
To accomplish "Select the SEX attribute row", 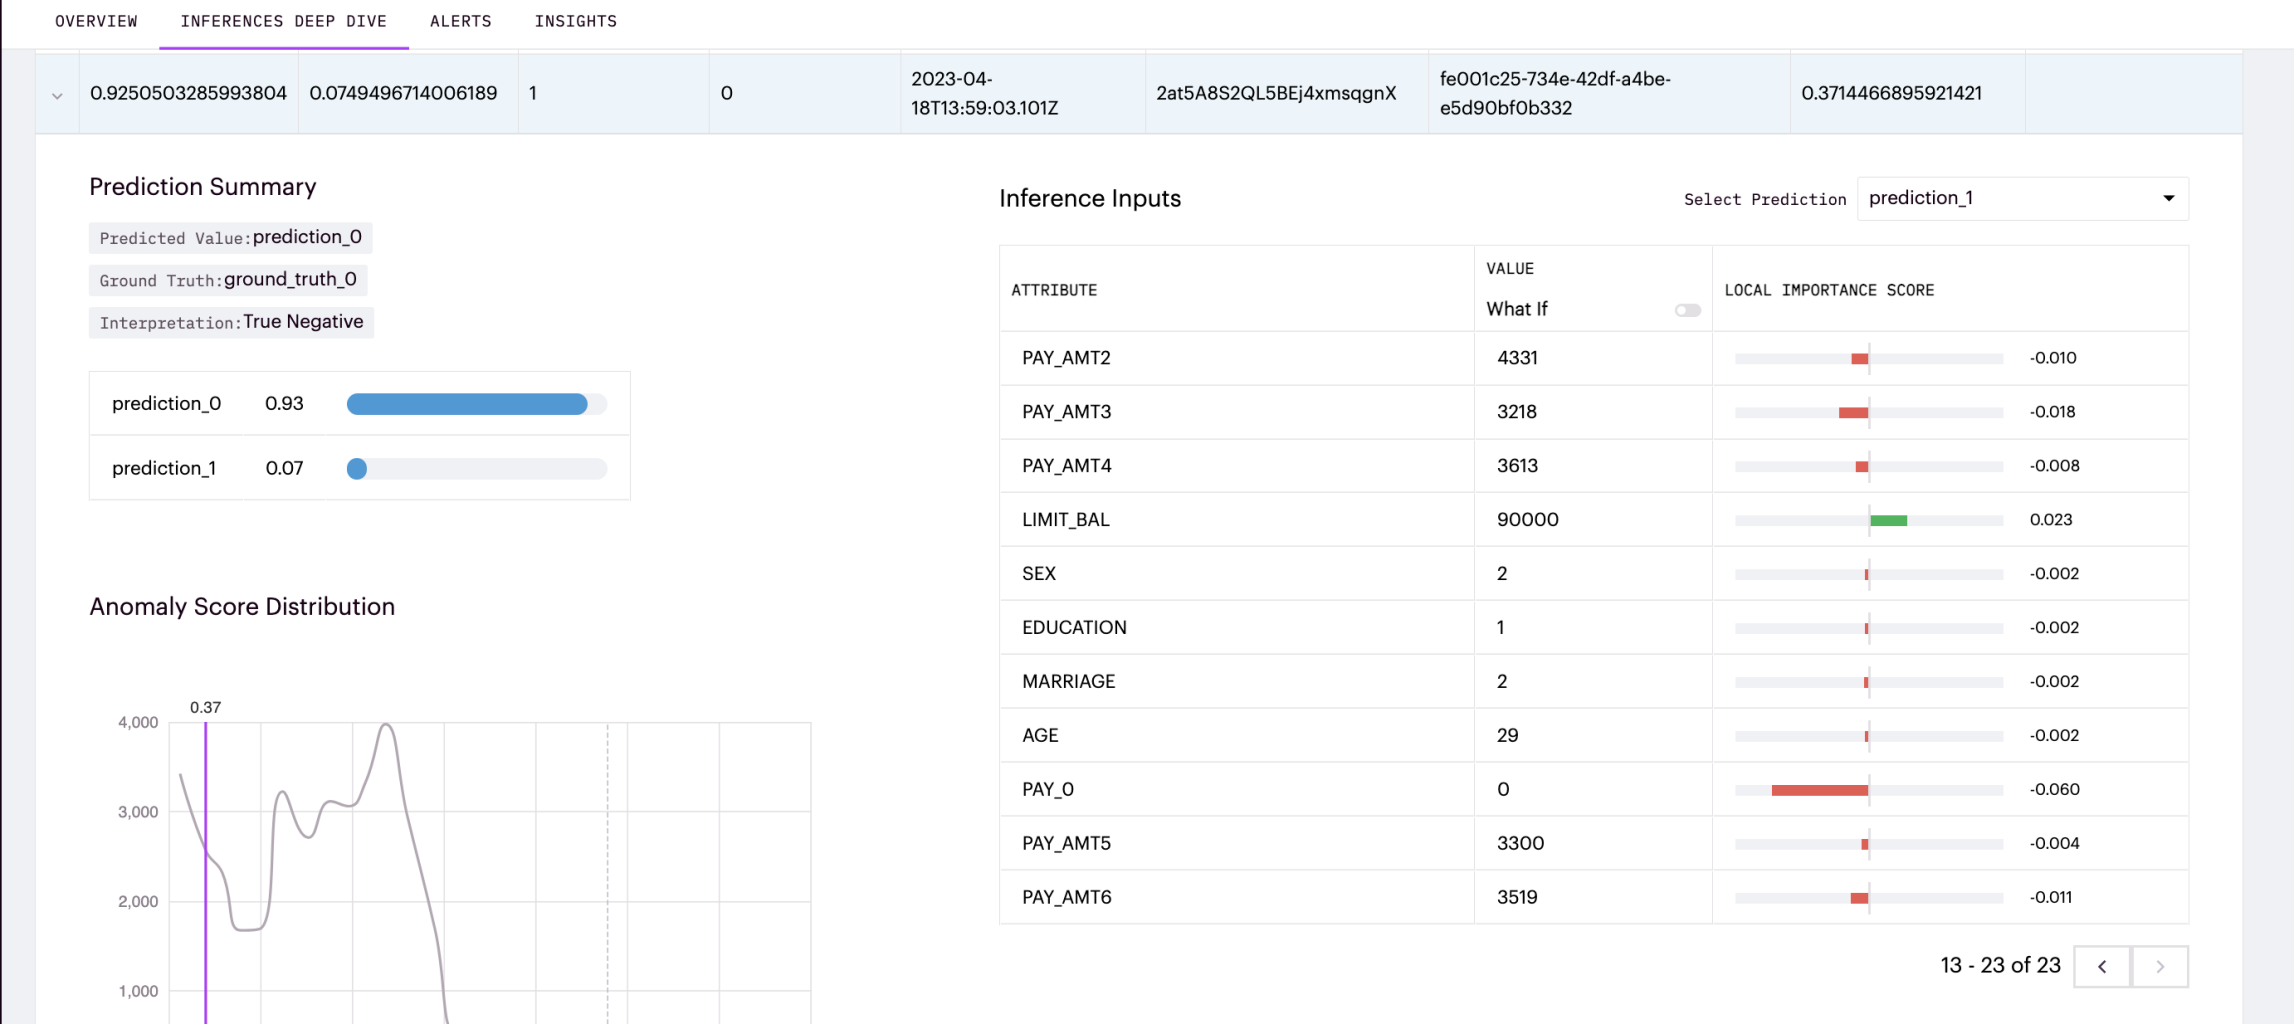I will (1594, 574).
